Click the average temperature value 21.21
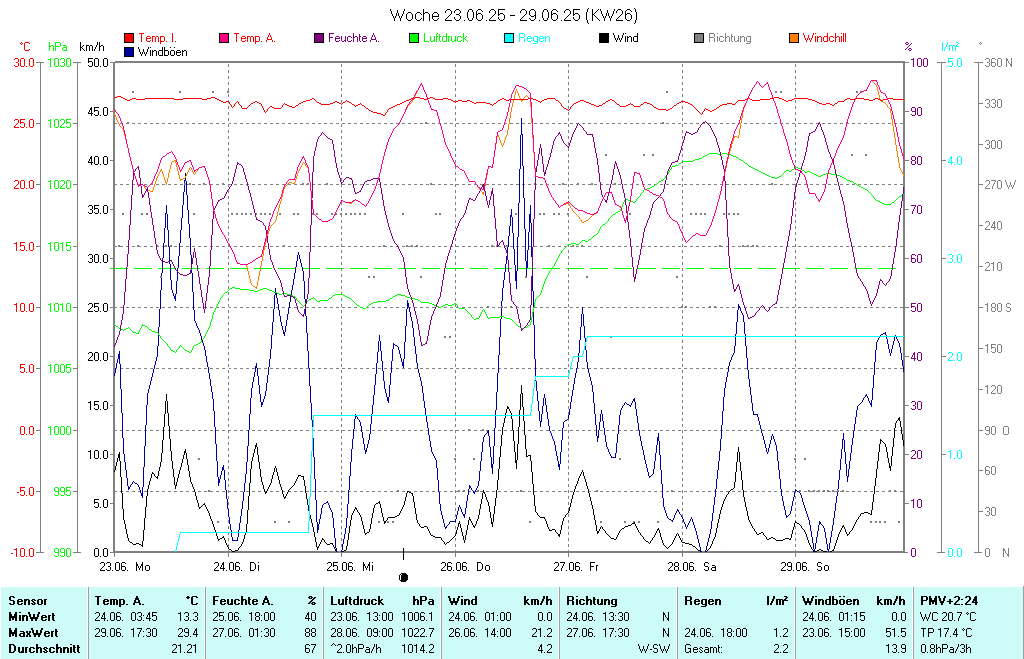The height and width of the screenshot is (659, 1024). (x=185, y=649)
